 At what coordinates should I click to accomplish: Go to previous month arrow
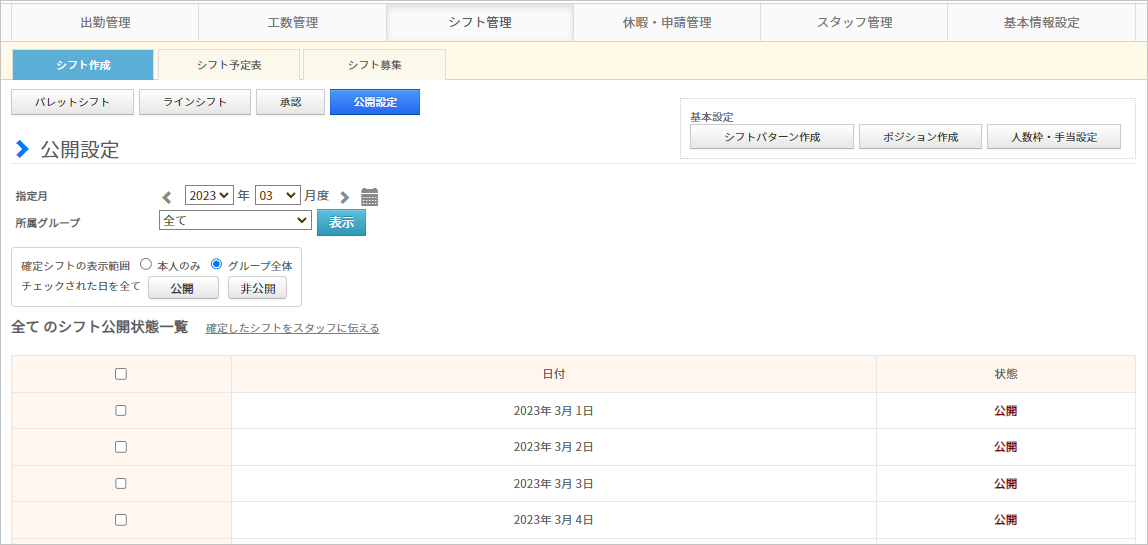tap(167, 197)
